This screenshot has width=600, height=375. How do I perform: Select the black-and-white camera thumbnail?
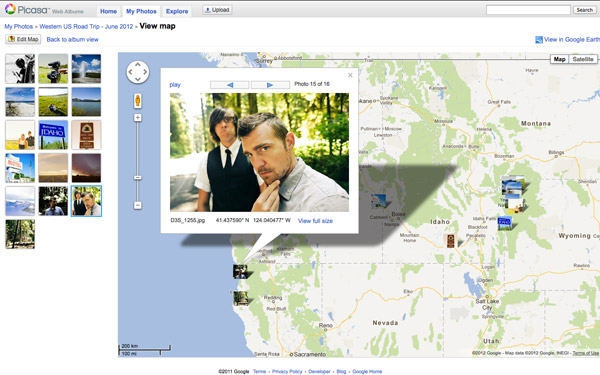pyautogui.click(x=20, y=69)
